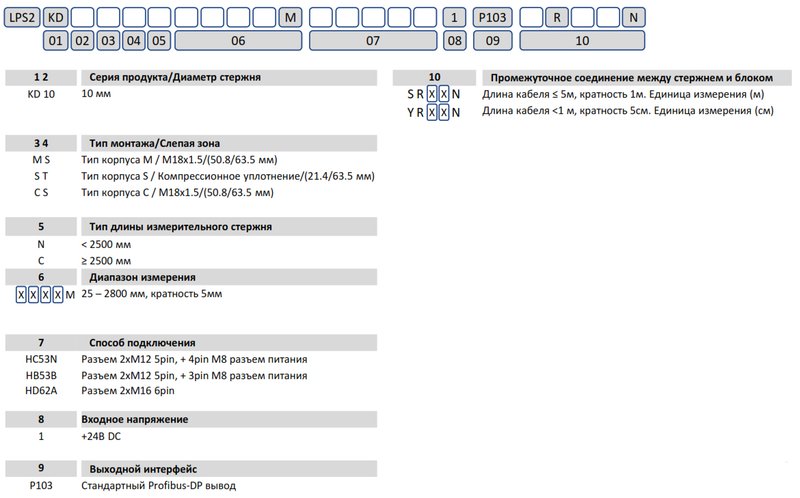This screenshot has height=498, width=800.
Task: Select the KD 10 code entry
Action: click(x=41, y=94)
